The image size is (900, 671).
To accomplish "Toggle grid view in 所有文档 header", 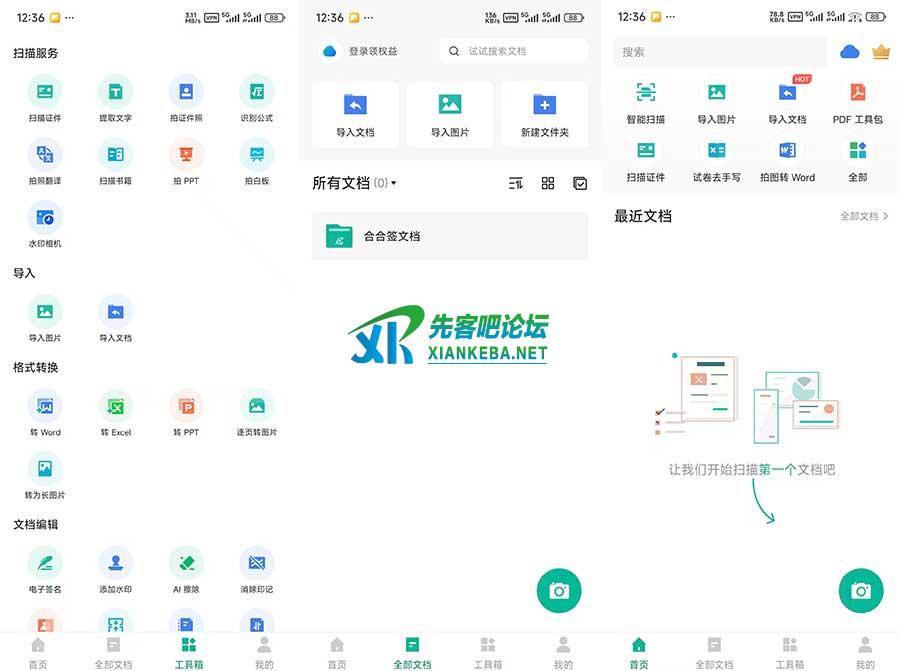I will pos(548,183).
